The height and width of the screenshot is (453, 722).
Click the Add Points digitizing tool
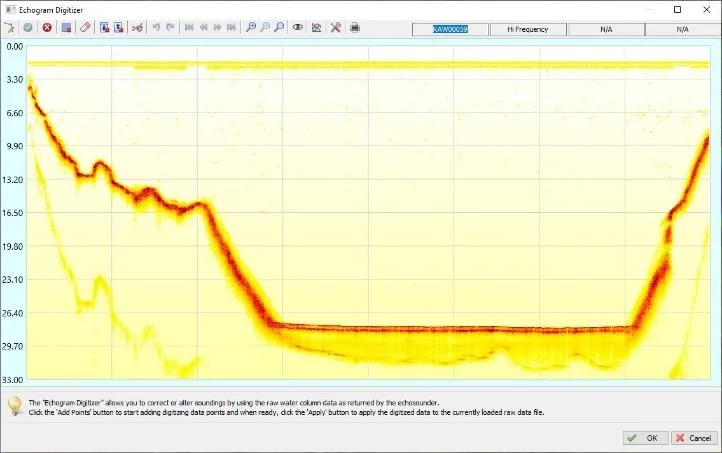[9, 28]
